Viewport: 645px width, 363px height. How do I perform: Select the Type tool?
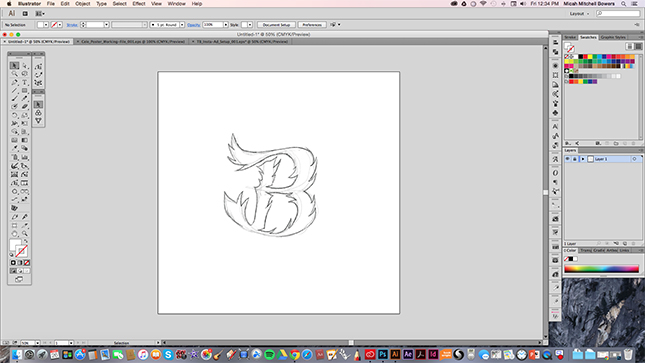25,82
